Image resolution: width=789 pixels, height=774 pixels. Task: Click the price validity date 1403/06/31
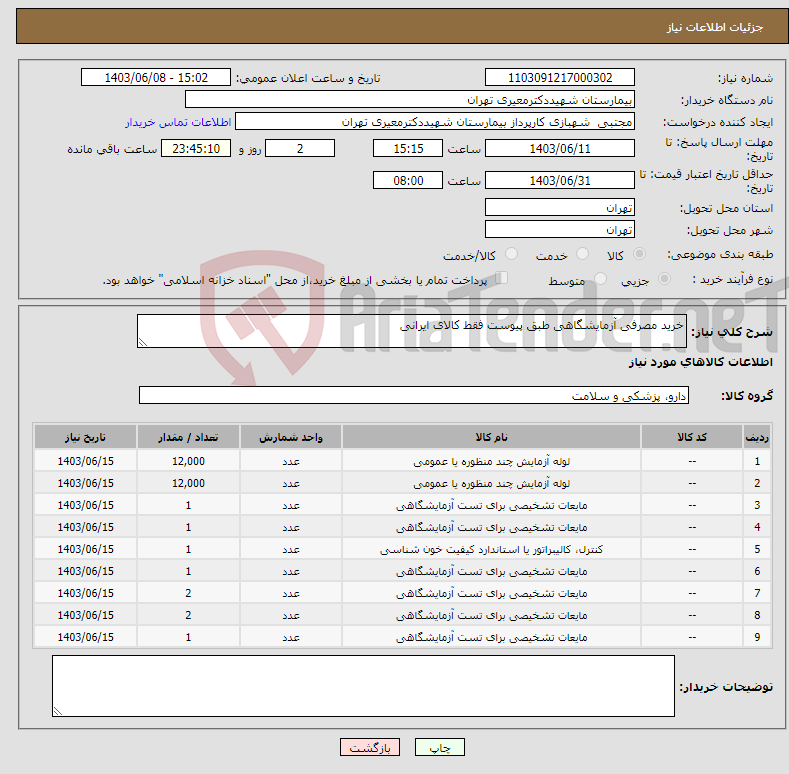pos(560,180)
